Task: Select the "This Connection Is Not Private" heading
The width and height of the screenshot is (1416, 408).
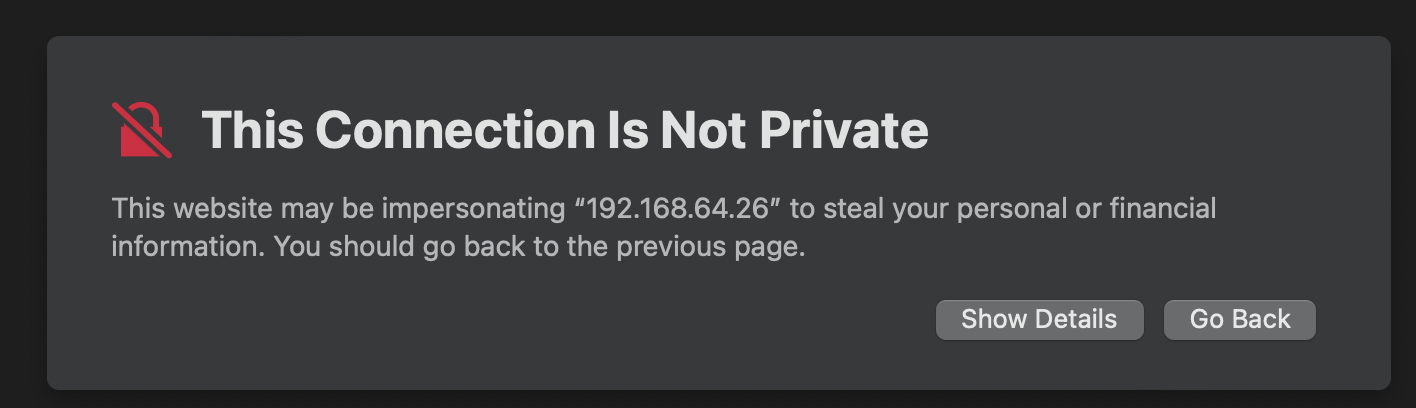Action: 565,131
